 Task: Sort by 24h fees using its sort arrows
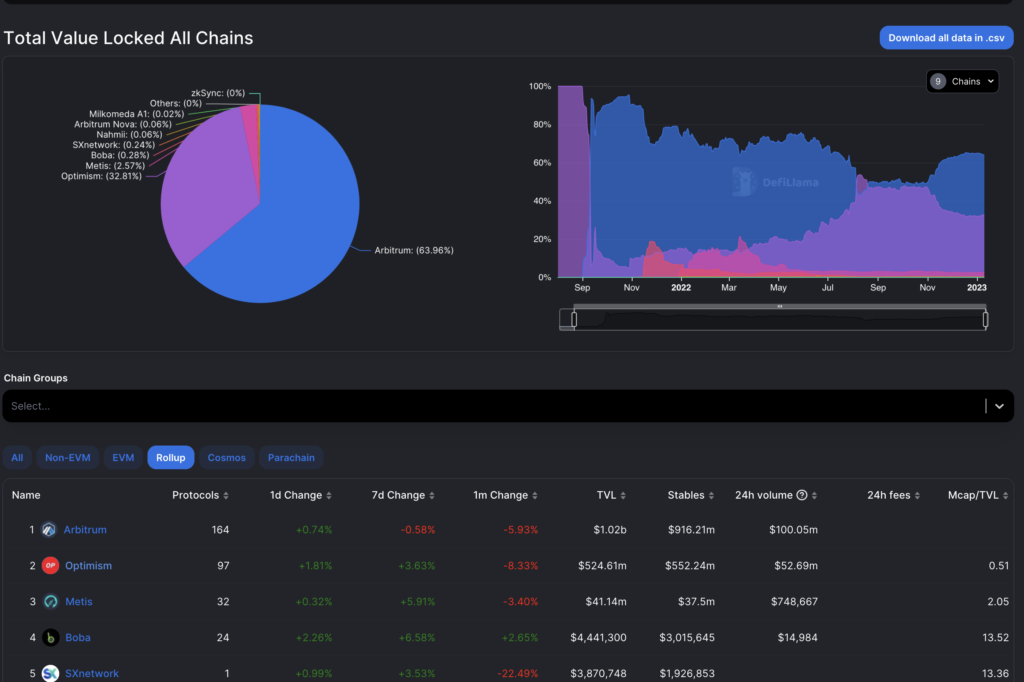(x=918, y=496)
